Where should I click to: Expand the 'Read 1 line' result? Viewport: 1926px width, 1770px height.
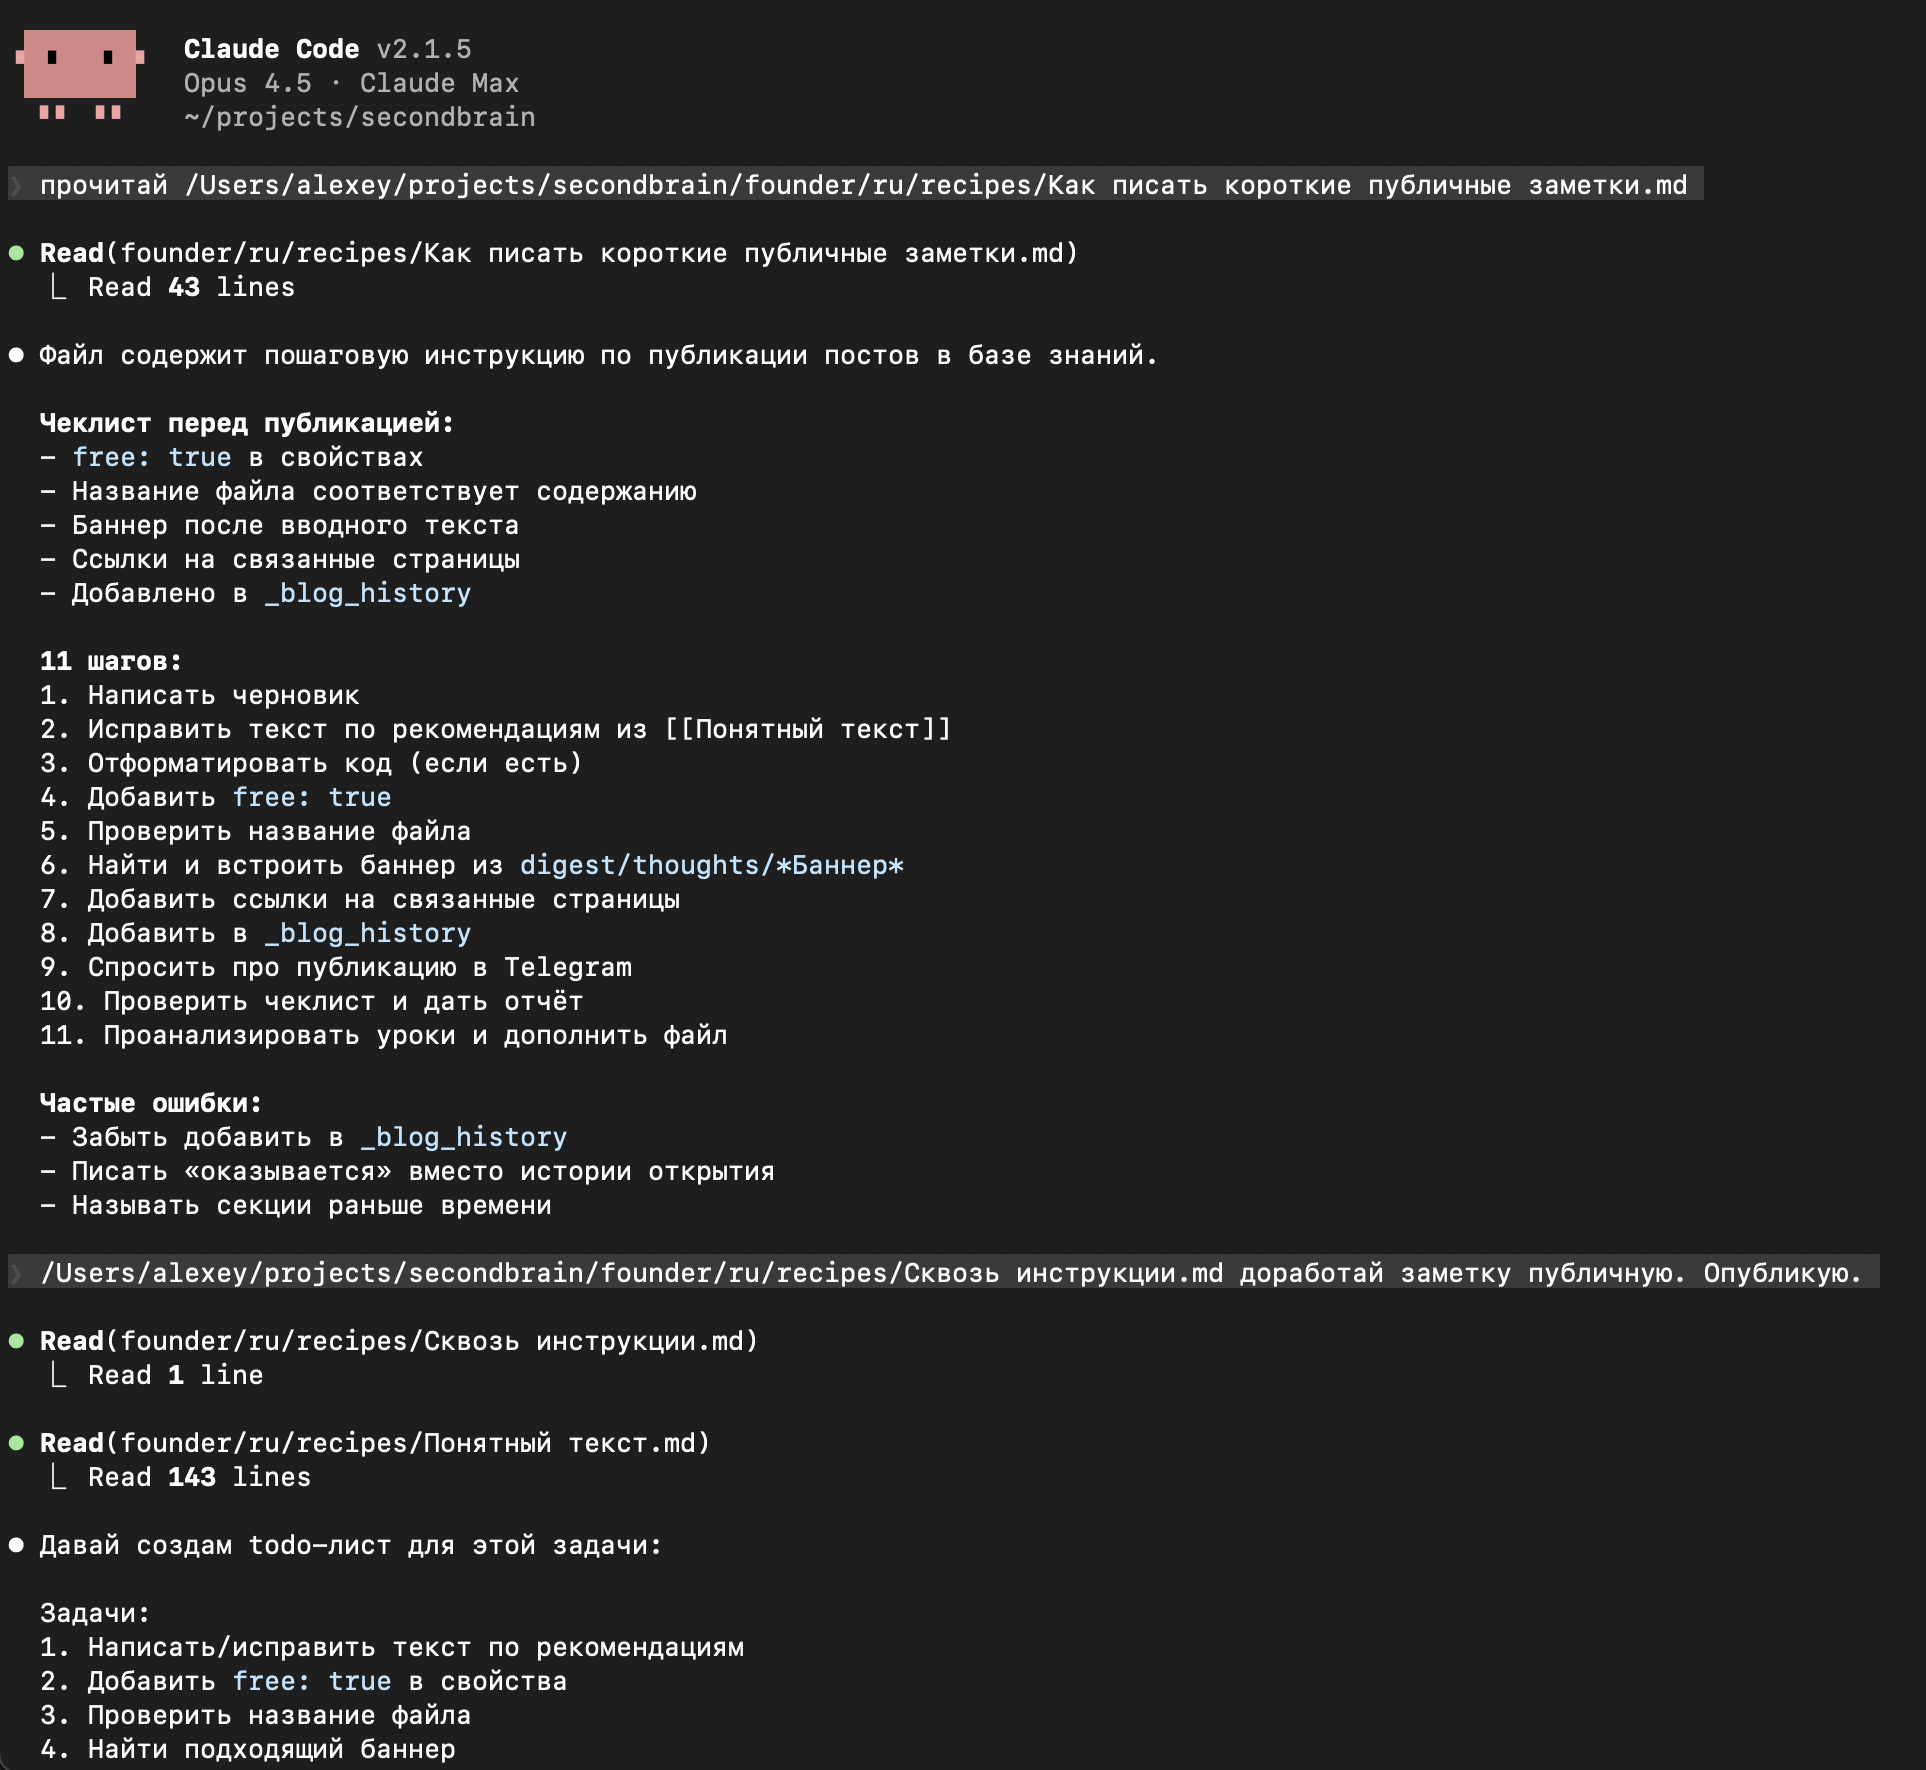coord(175,1376)
